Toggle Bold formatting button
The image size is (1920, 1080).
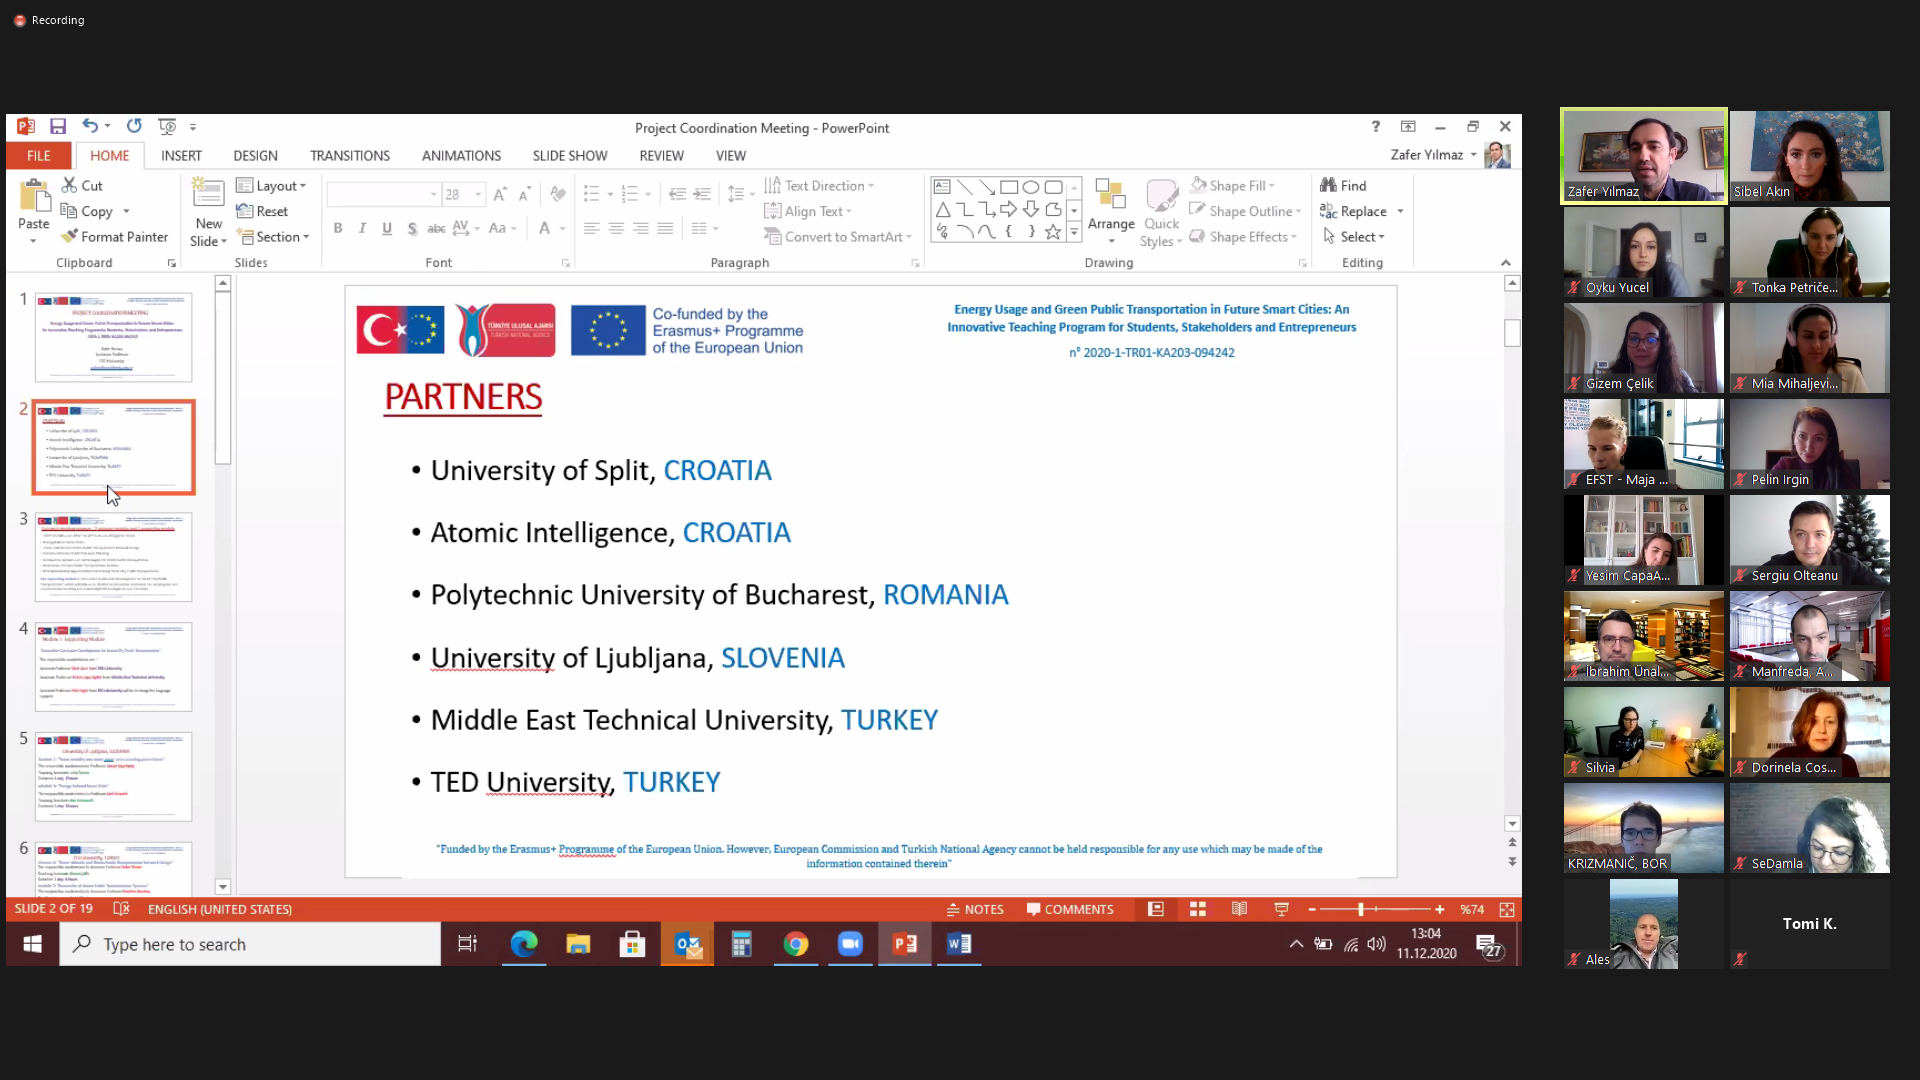(338, 228)
